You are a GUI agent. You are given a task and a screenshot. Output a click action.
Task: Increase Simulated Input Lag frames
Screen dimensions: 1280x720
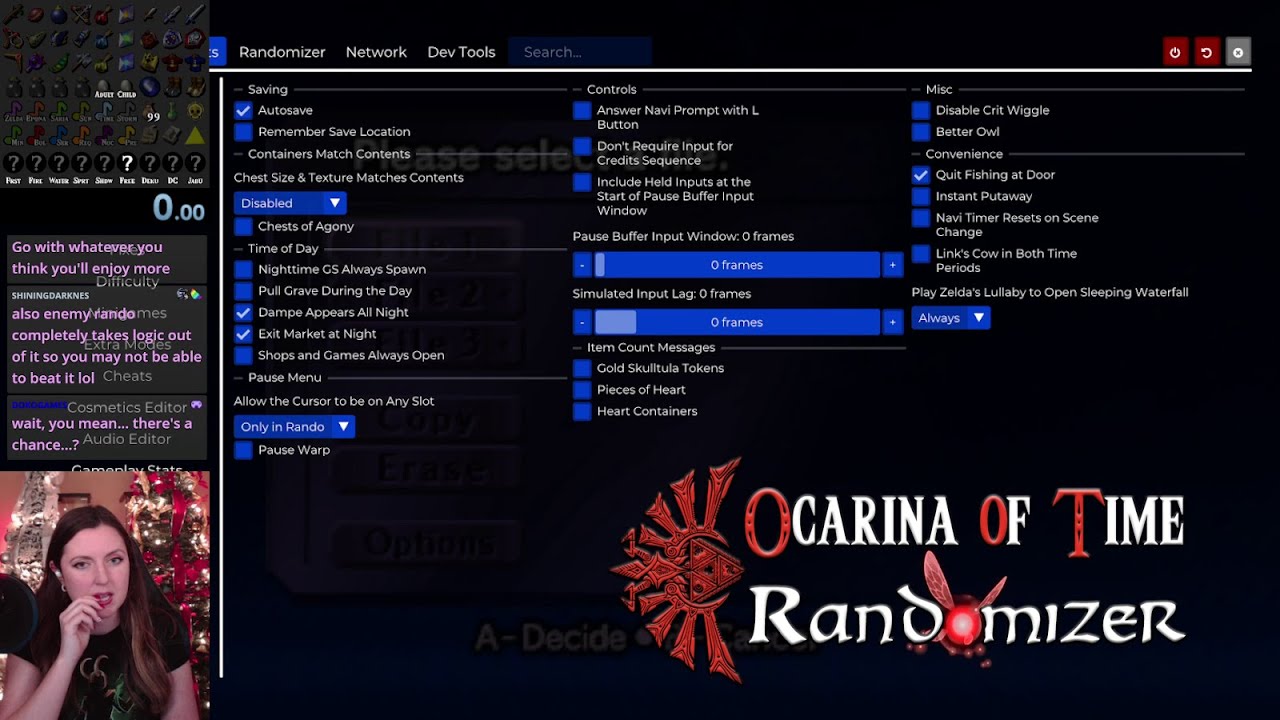[x=892, y=322]
